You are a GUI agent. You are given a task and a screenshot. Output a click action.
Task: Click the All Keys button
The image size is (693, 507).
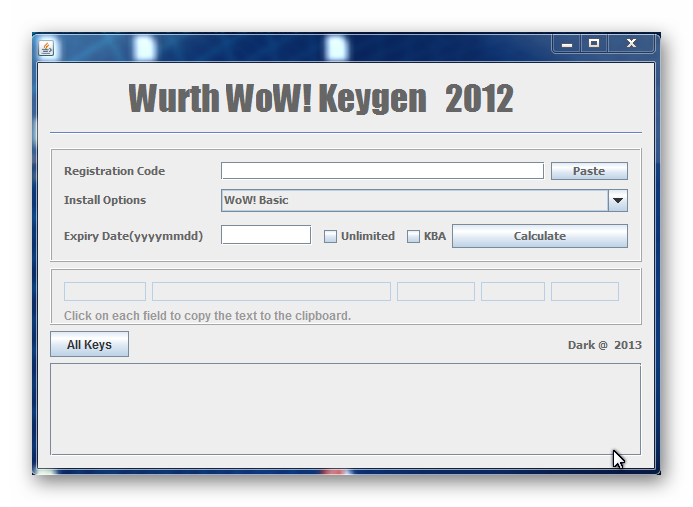point(89,344)
